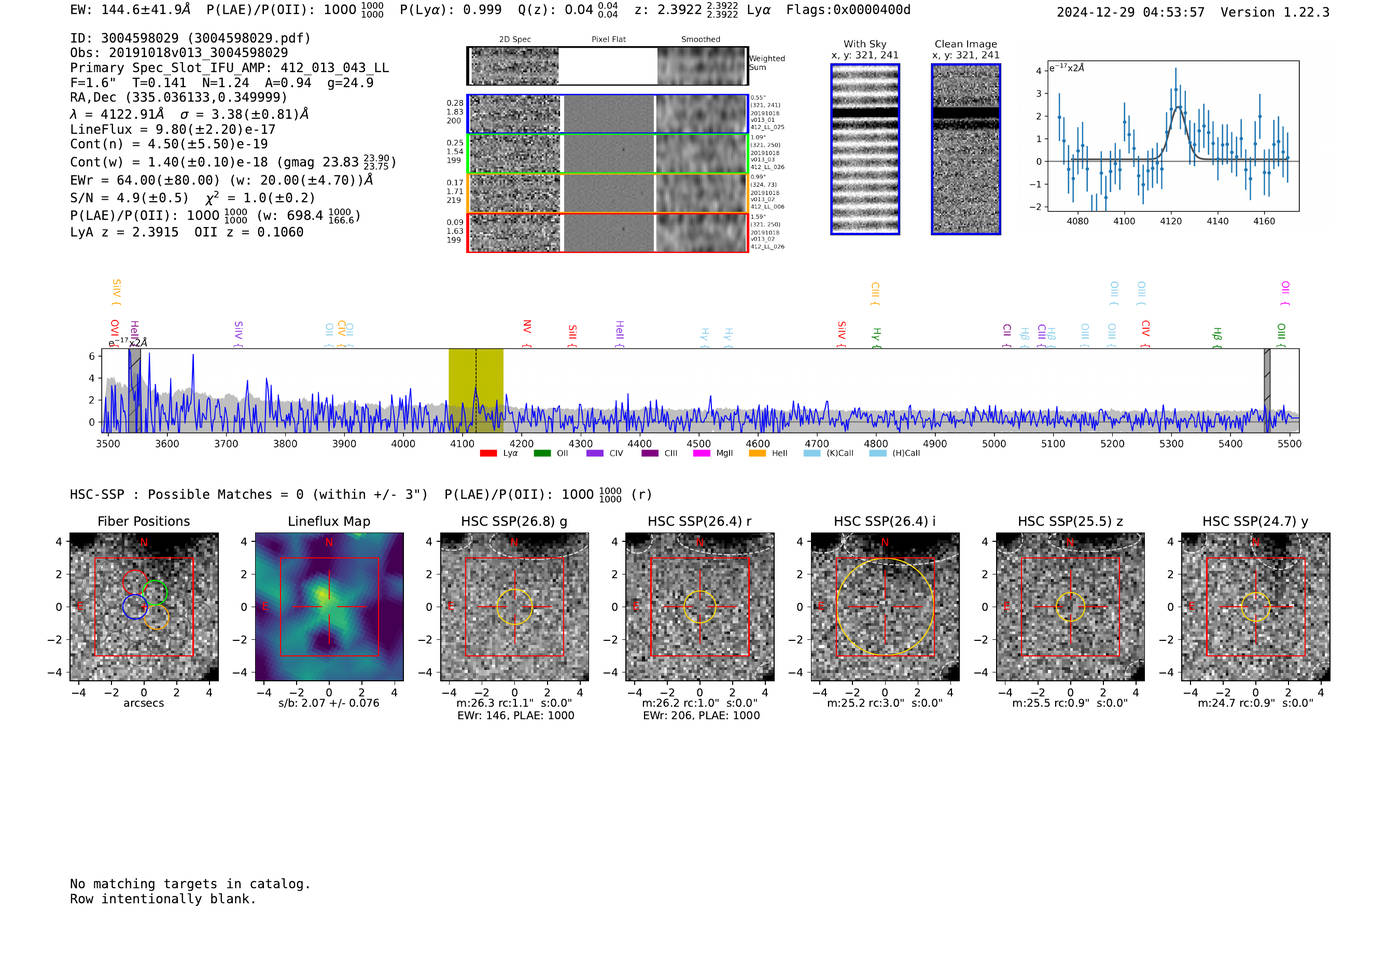The height and width of the screenshot is (953, 1400).
Task: Click the 2024-12-29 04:53:57 timestamp
Action: point(1131,12)
